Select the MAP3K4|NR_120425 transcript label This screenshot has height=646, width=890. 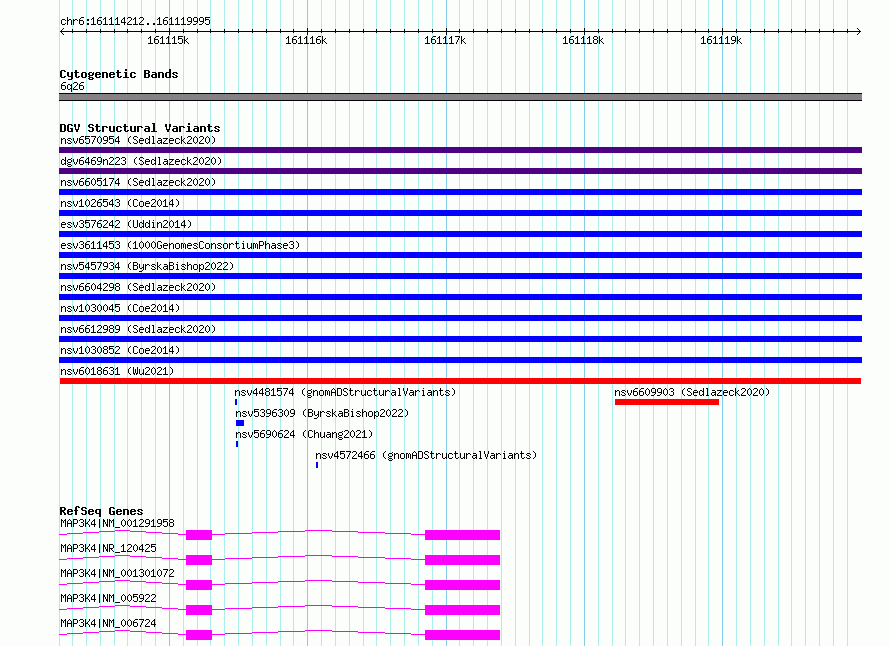click(108, 548)
